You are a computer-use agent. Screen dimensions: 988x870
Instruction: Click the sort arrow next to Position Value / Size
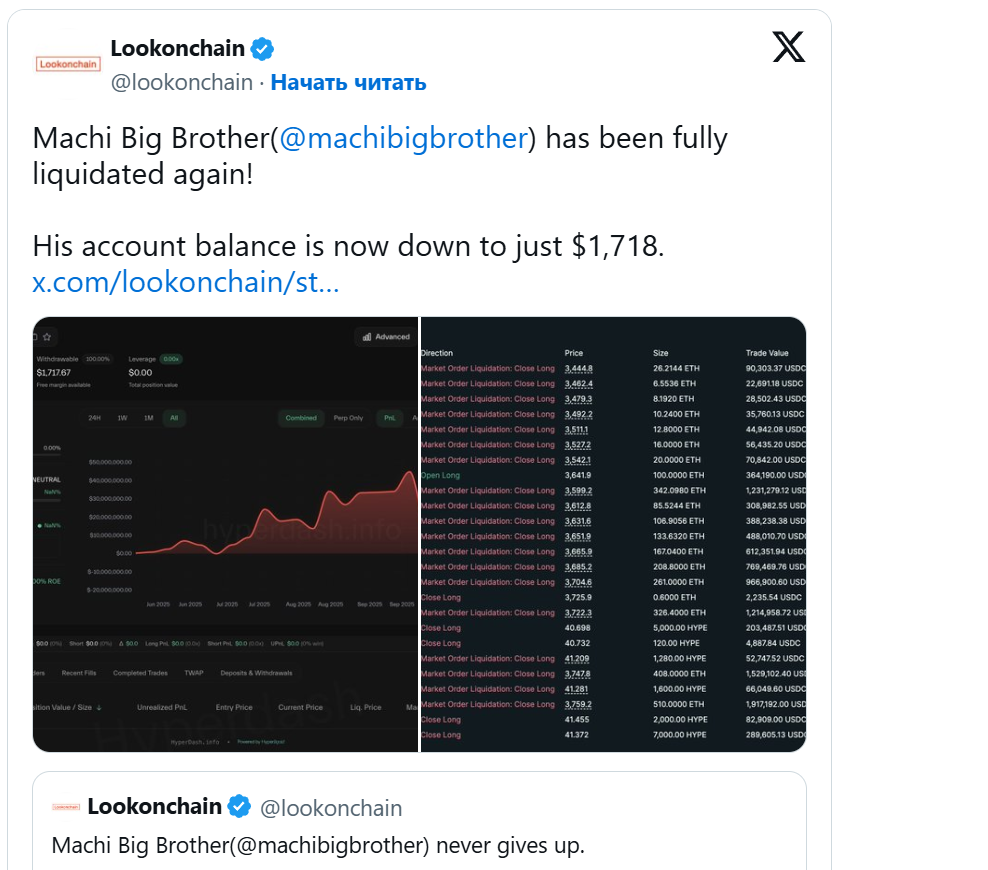tap(100, 707)
